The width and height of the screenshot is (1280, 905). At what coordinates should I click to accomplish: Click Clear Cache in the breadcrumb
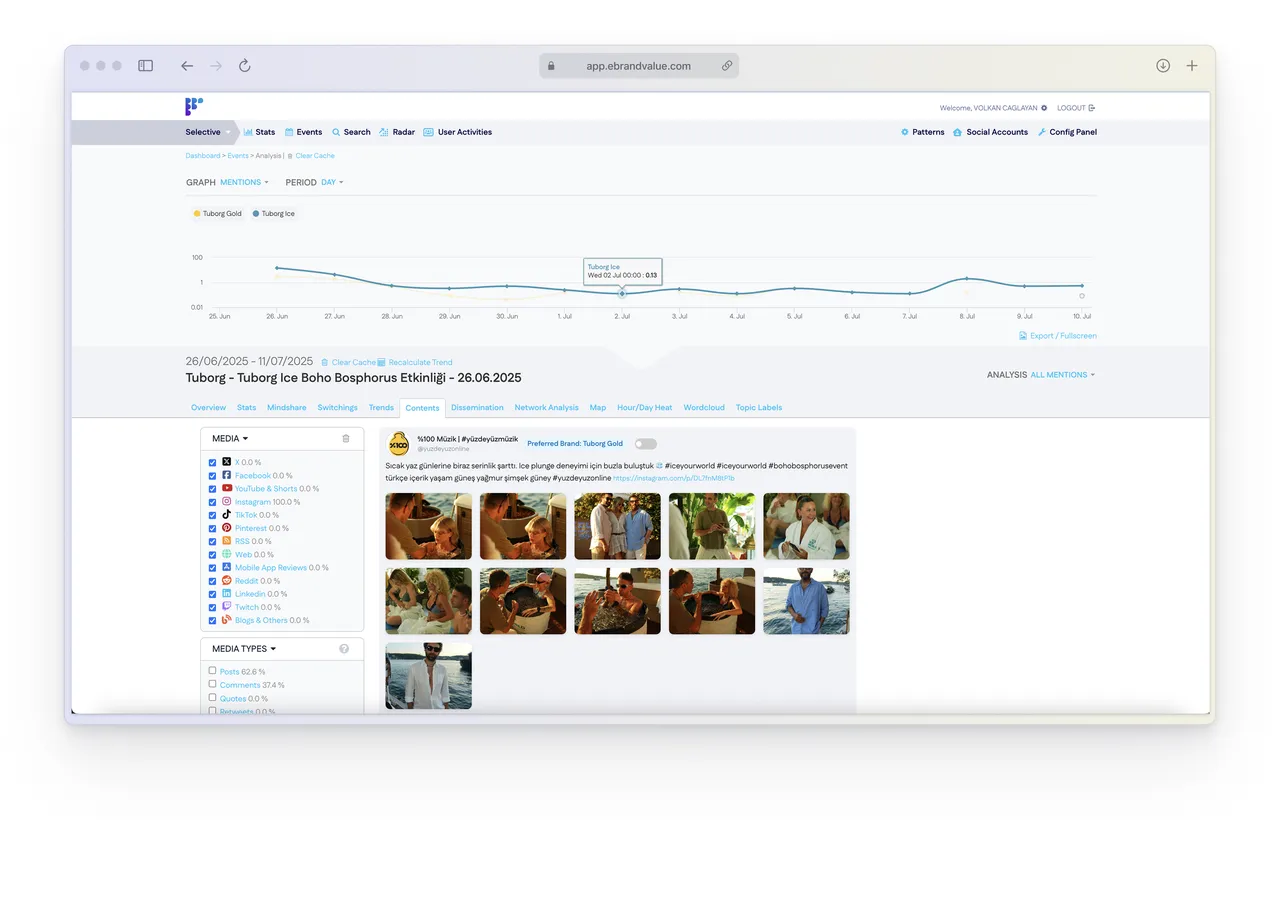315,156
